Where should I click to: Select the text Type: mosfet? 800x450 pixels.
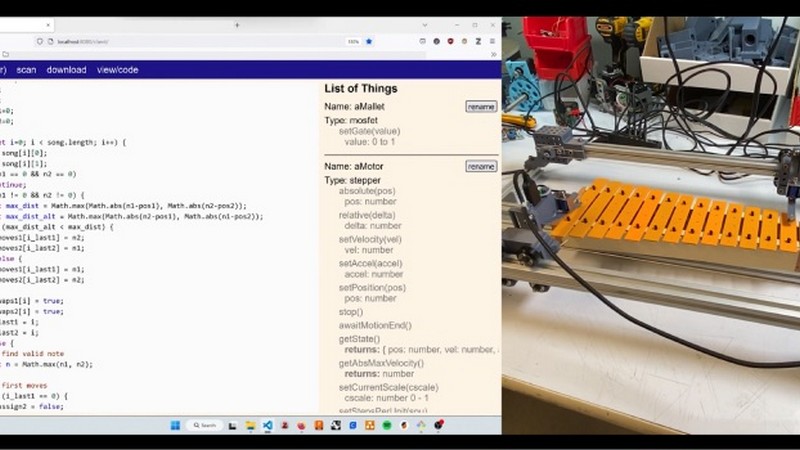click(351, 120)
